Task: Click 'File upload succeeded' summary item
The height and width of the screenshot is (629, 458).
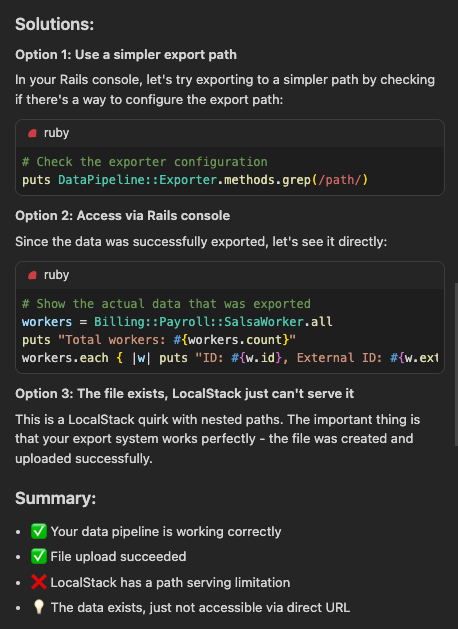Action: [x=118, y=556]
